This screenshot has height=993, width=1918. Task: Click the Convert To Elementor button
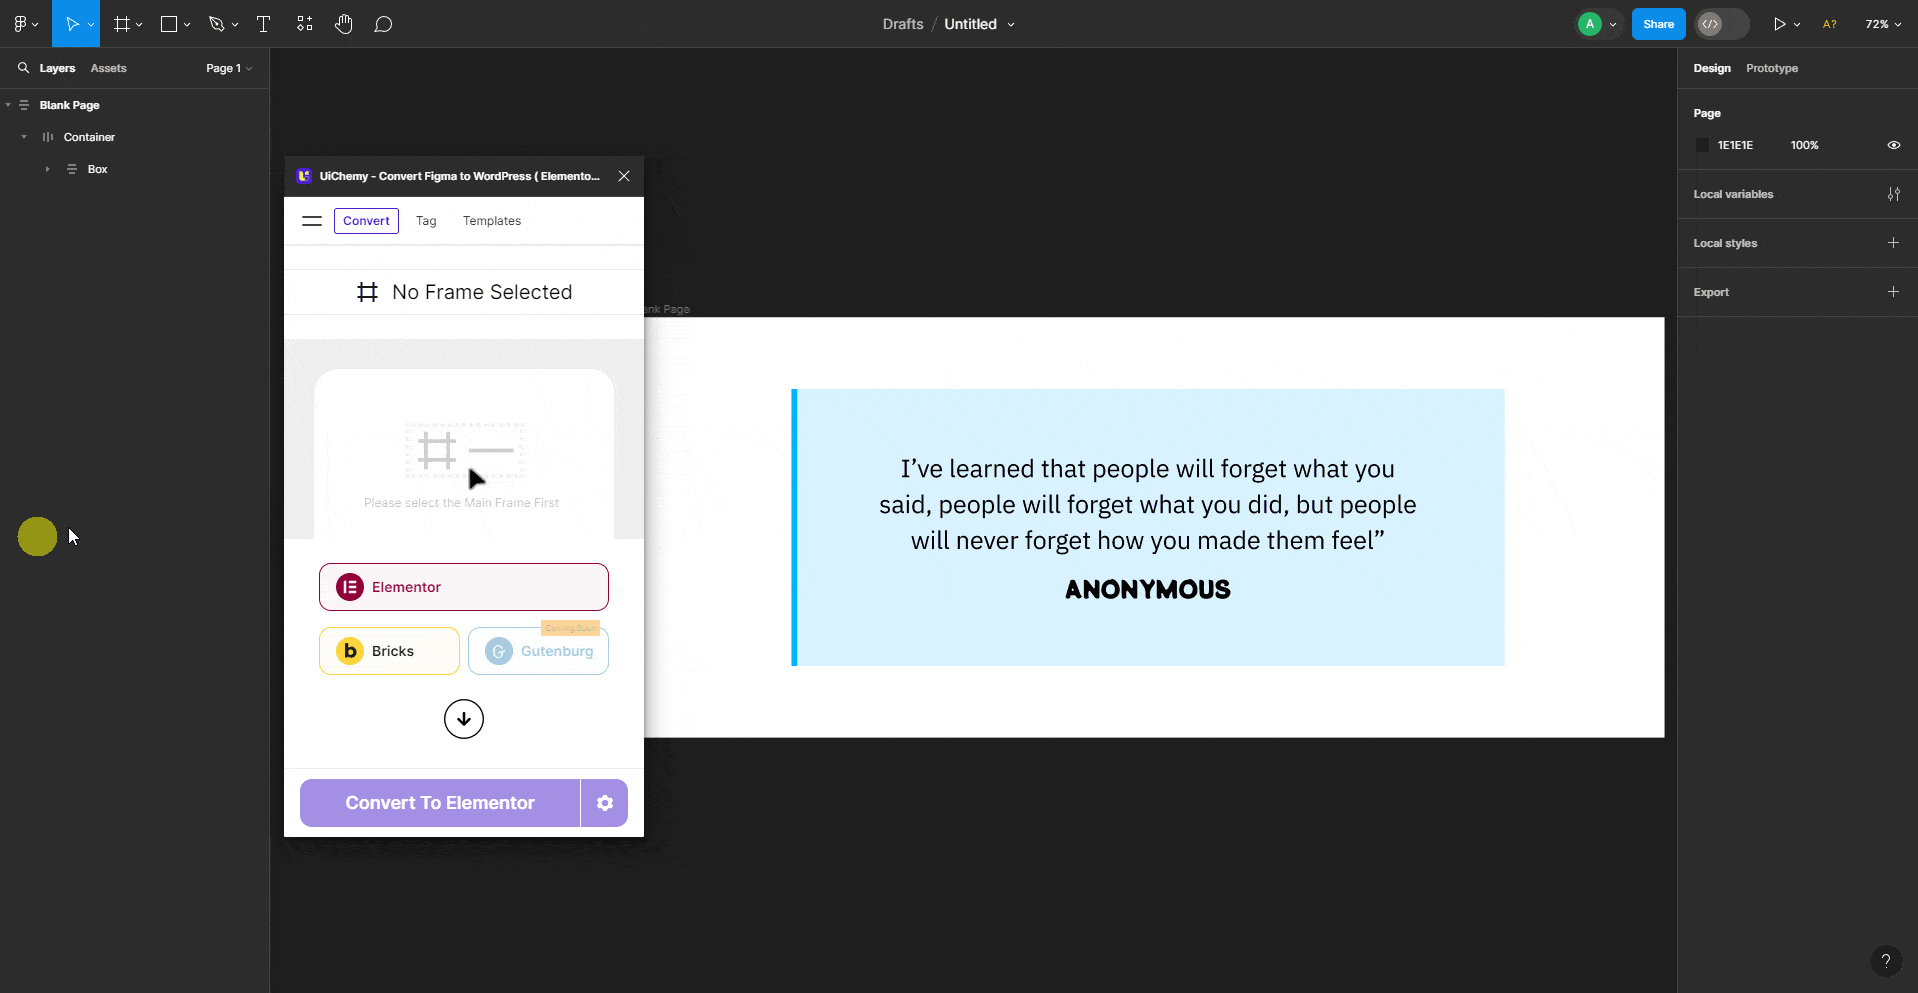(438, 802)
